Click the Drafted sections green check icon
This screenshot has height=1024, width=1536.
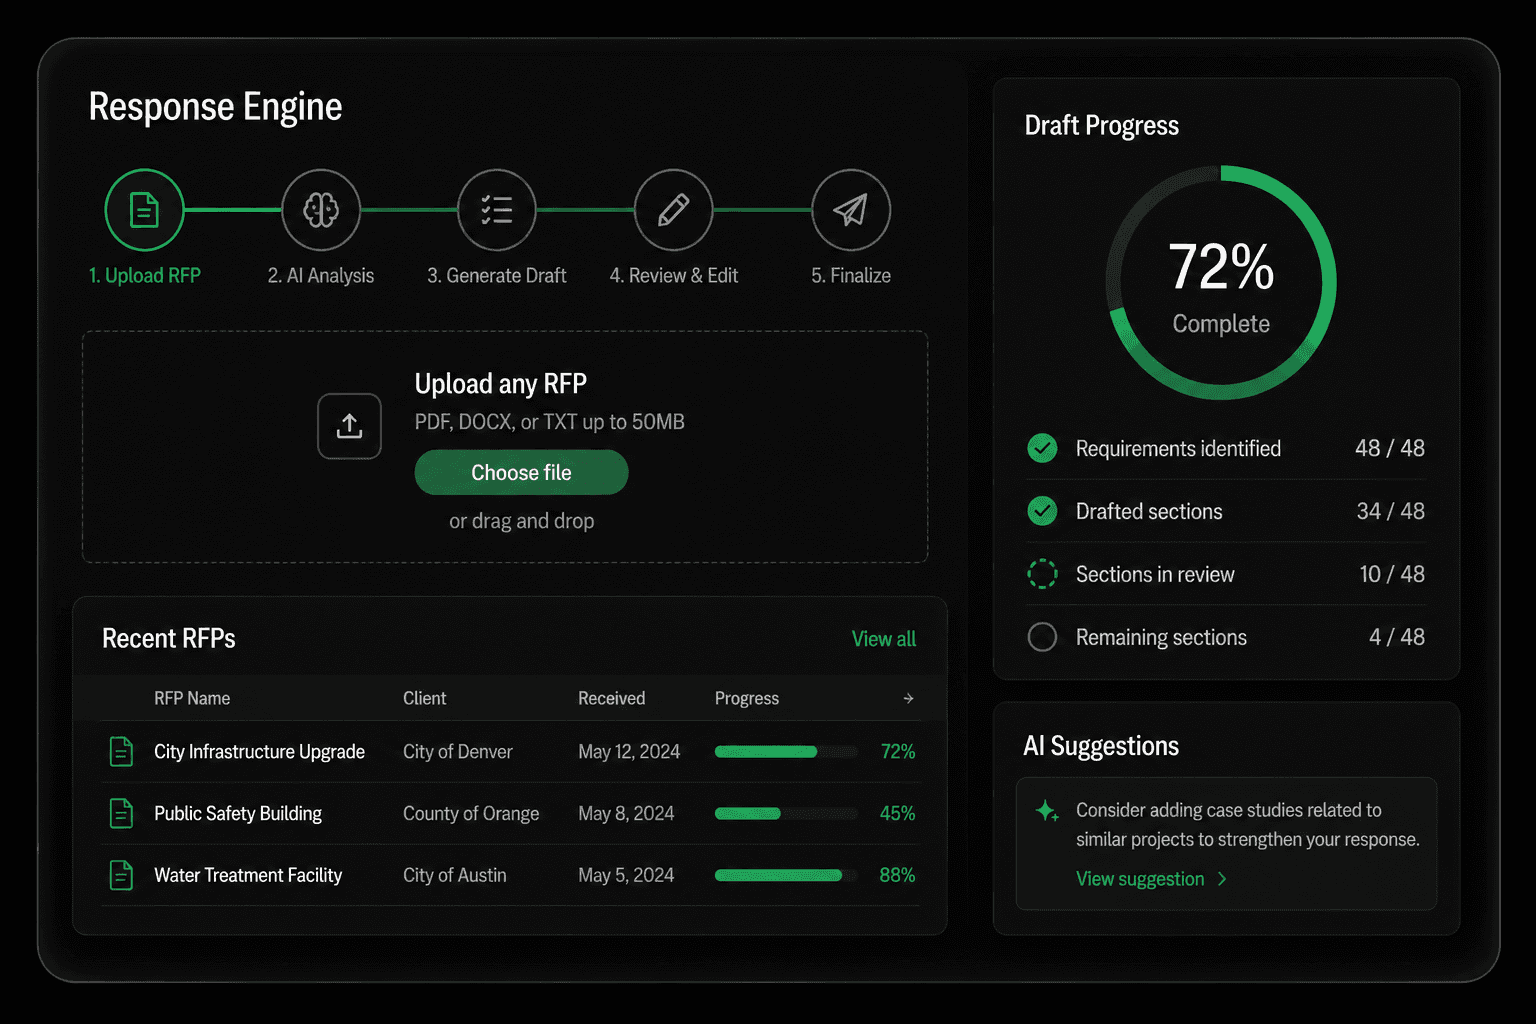click(x=1042, y=511)
